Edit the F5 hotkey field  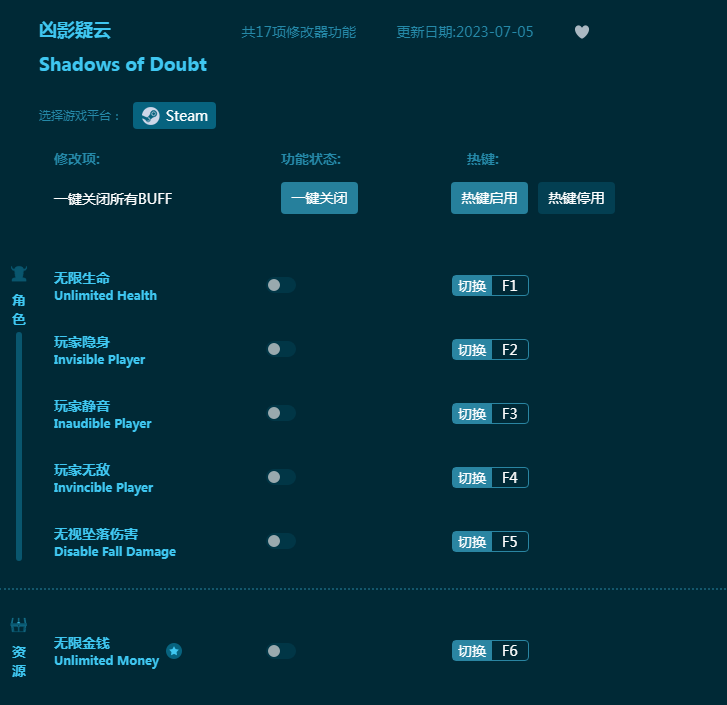click(x=510, y=541)
